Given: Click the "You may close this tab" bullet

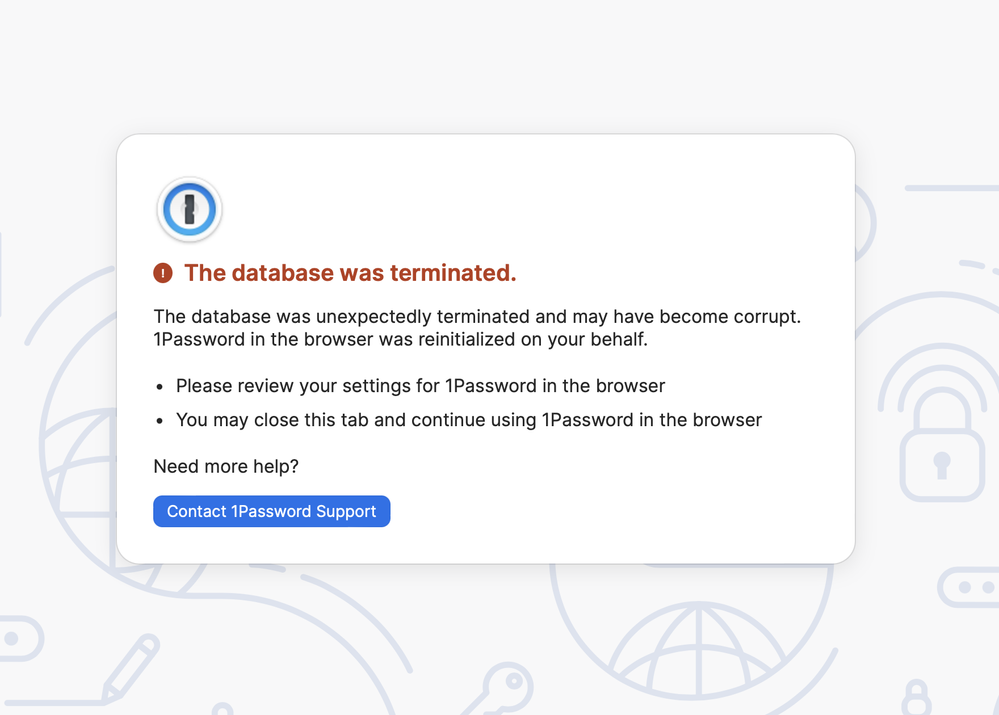Looking at the screenshot, I should [x=468, y=420].
